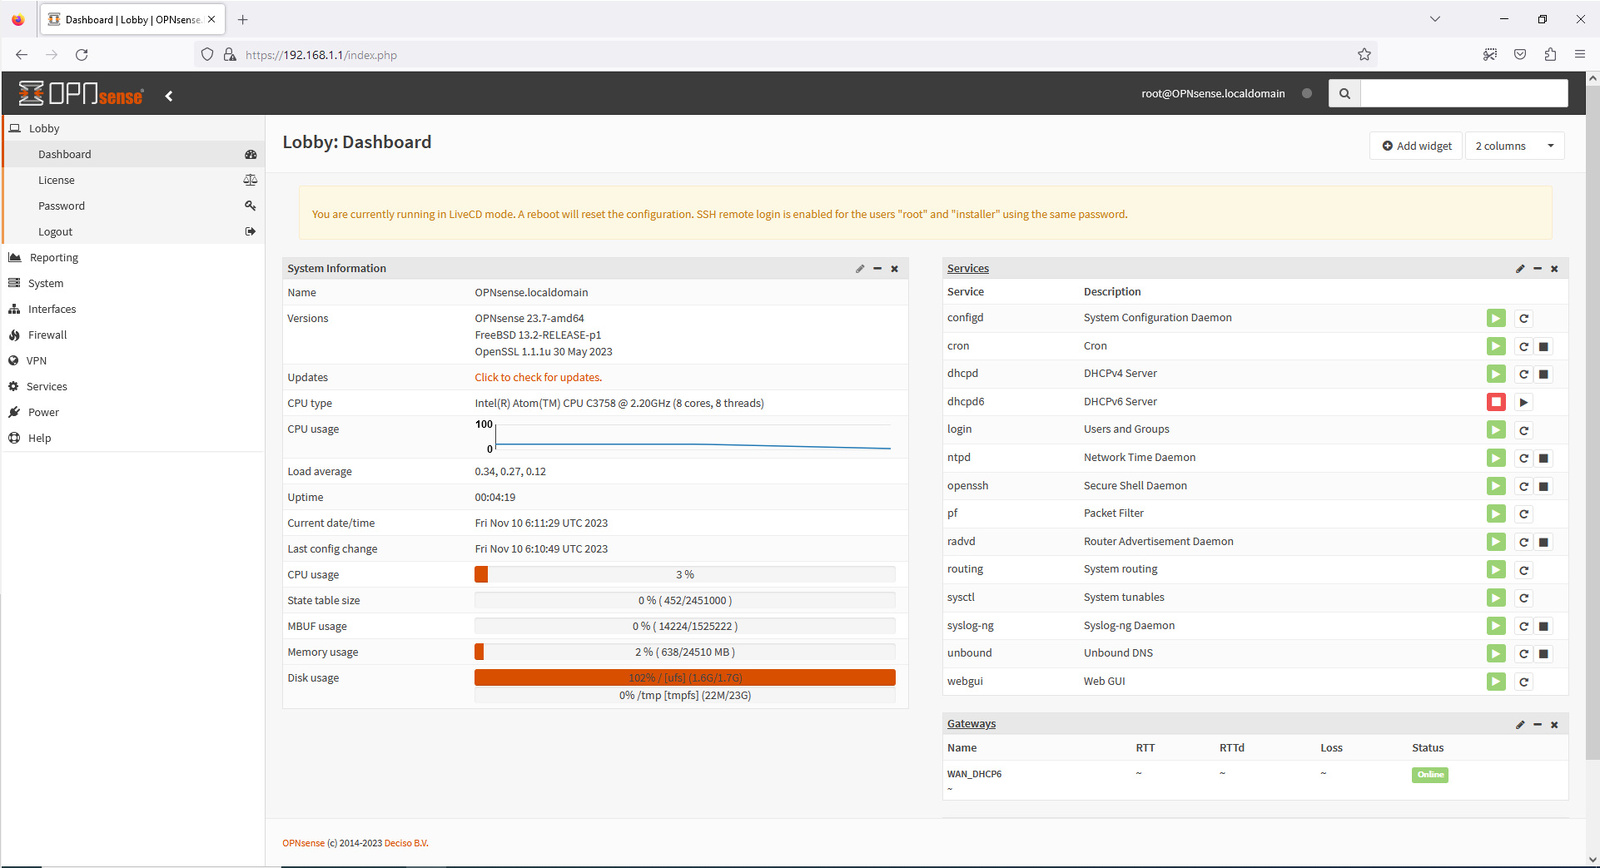Image resolution: width=1600 pixels, height=868 pixels.
Task: Expand the VPN menu
Action: click(x=133, y=361)
